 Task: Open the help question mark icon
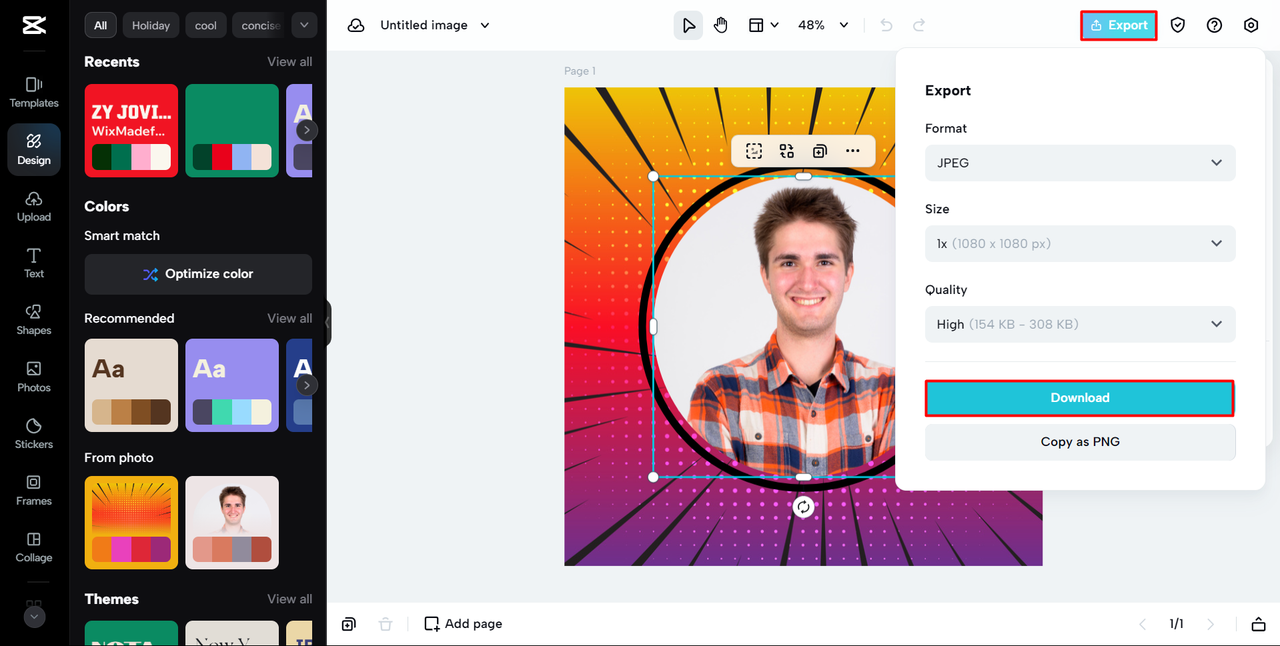coord(1214,25)
